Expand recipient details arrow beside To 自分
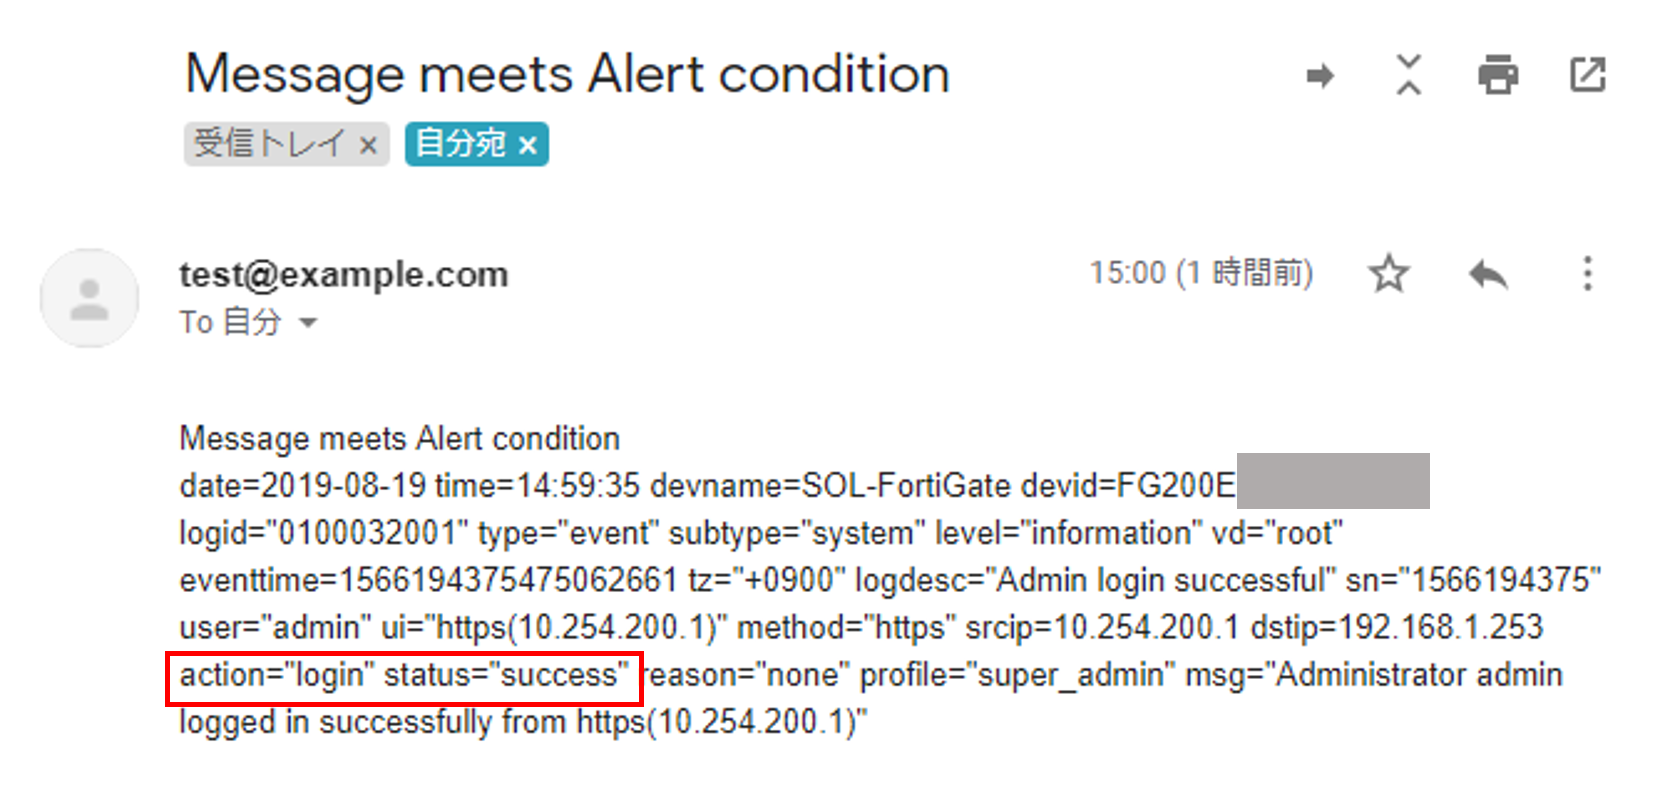The image size is (1660, 795). click(x=308, y=322)
